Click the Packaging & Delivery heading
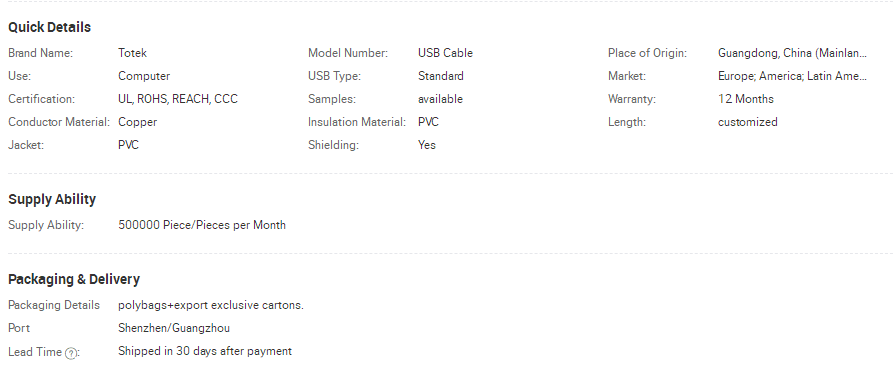Viewport: 894px width, 378px height. click(74, 279)
